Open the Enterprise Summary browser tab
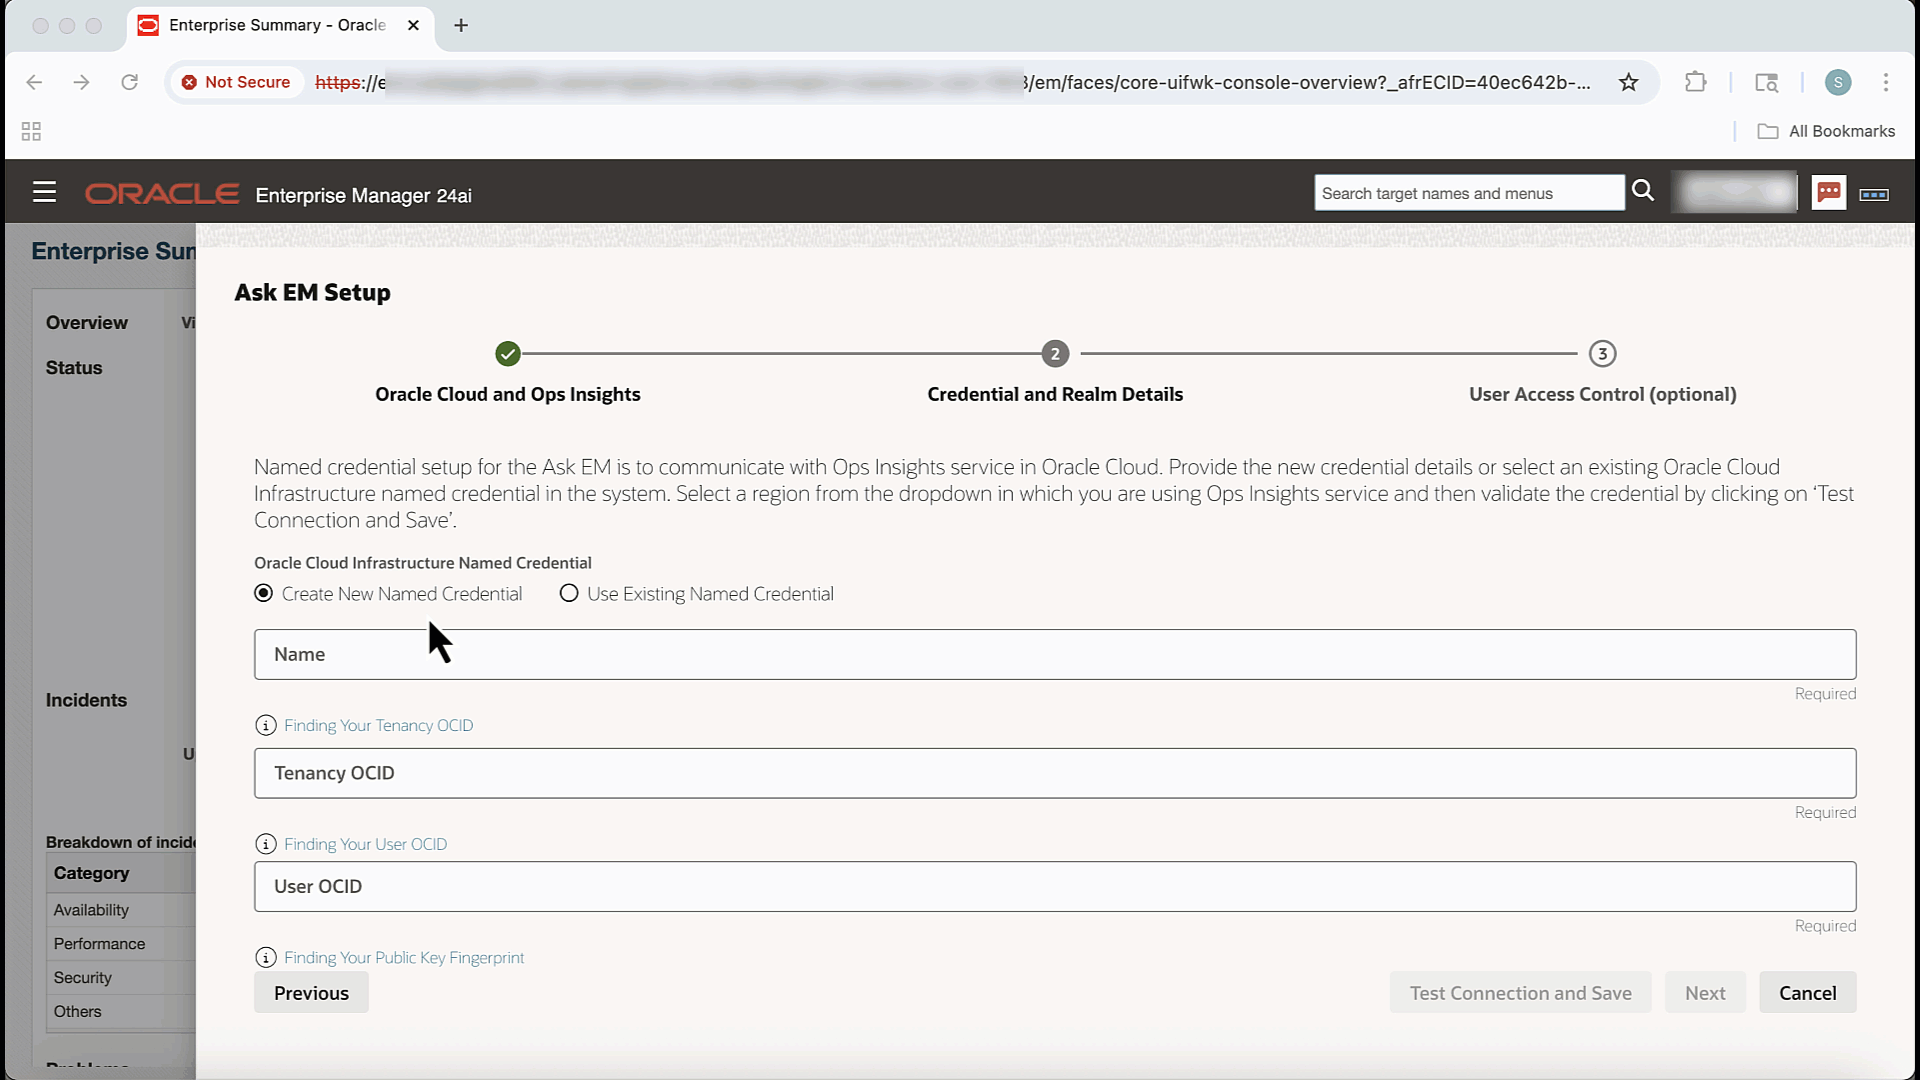This screenshot has width=1920, height=1080. point(277,25)
